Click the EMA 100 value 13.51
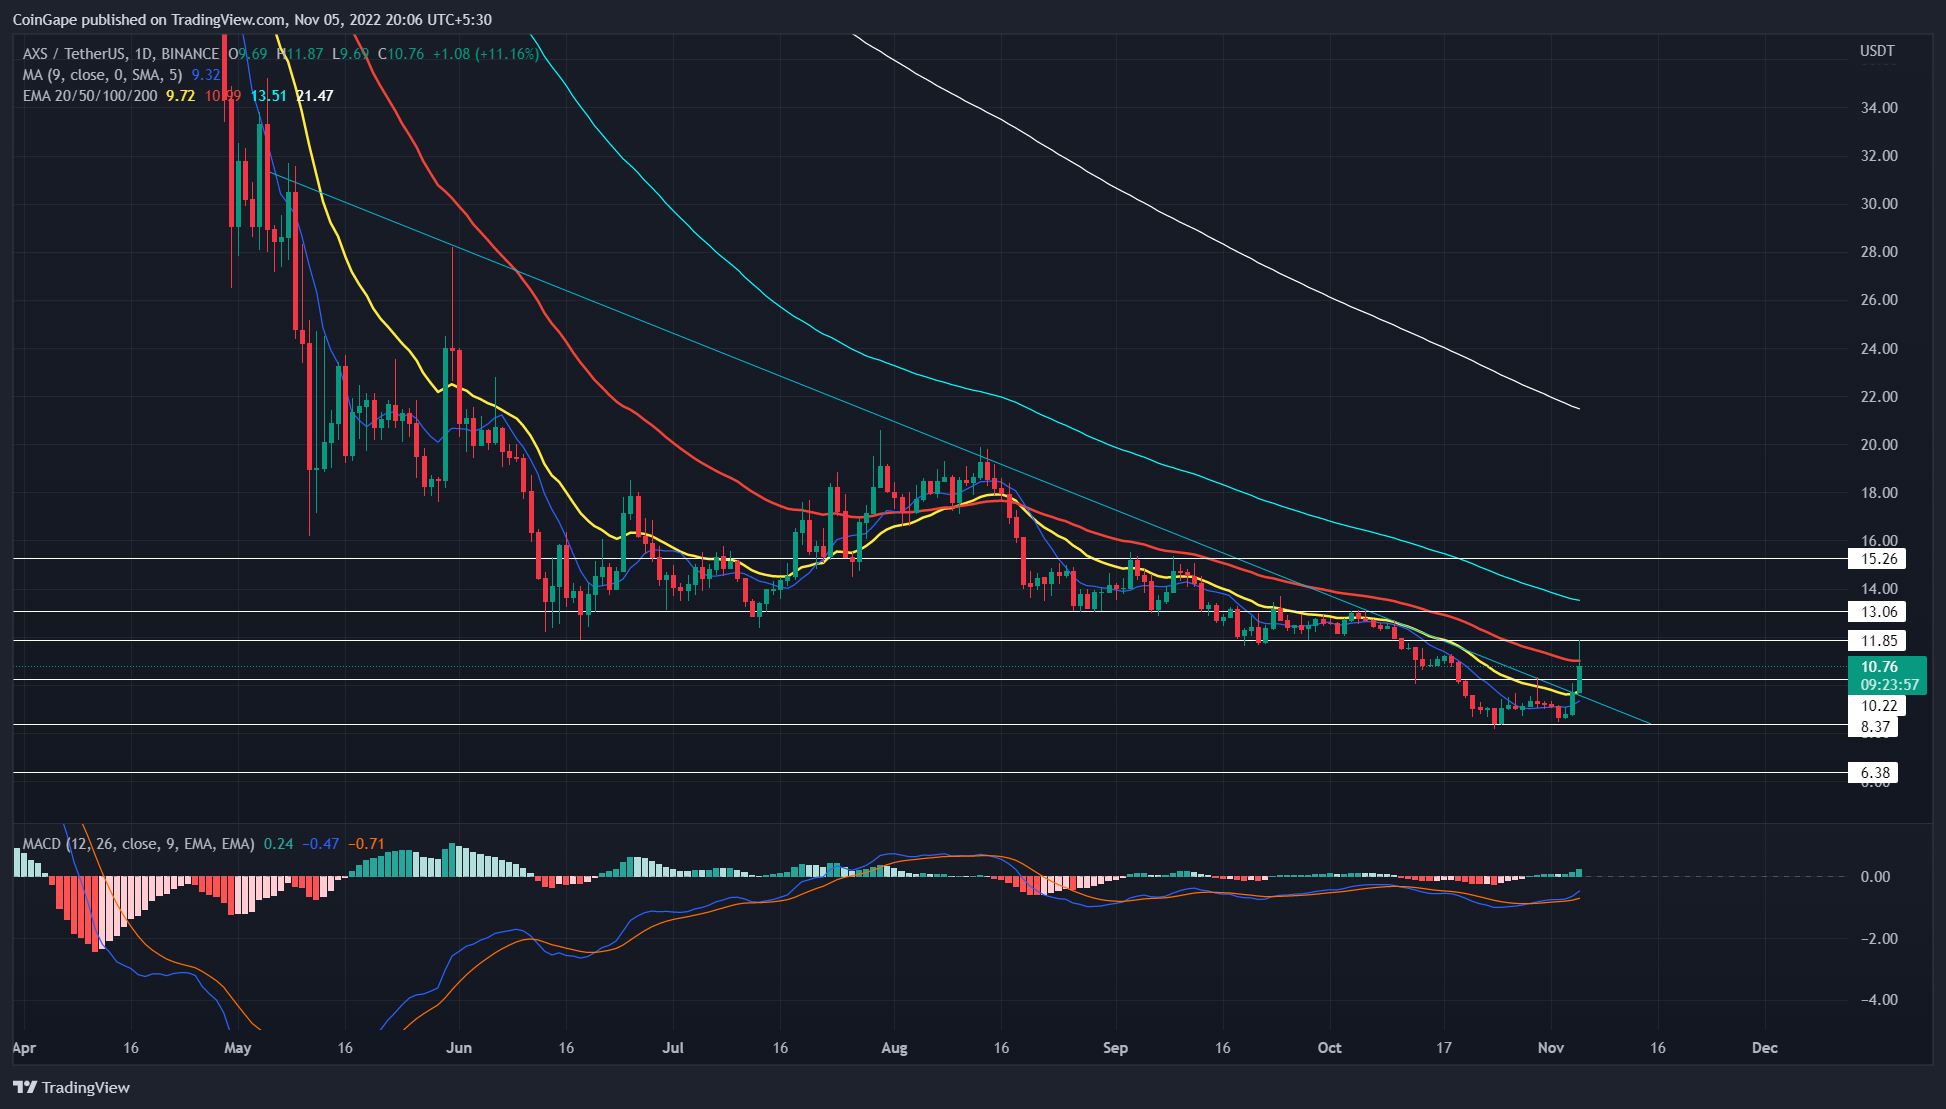The image size is (1946, 1109). [269, 96]
